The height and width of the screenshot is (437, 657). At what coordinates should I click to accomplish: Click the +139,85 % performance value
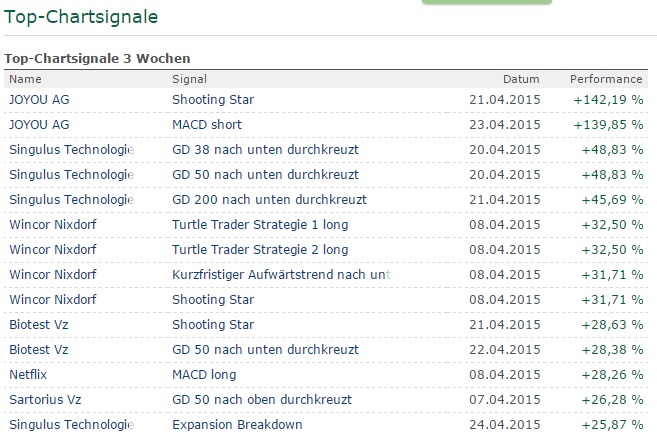point(608,125)
